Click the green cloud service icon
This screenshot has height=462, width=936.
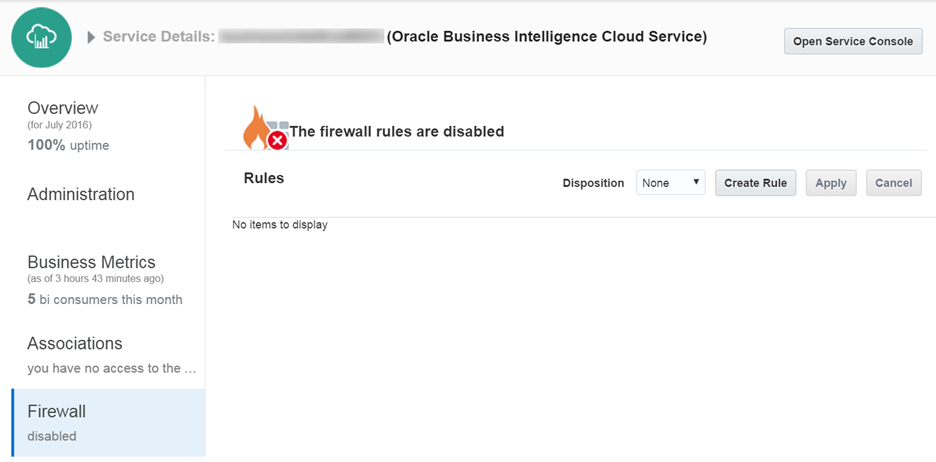[x=41, y=37]
